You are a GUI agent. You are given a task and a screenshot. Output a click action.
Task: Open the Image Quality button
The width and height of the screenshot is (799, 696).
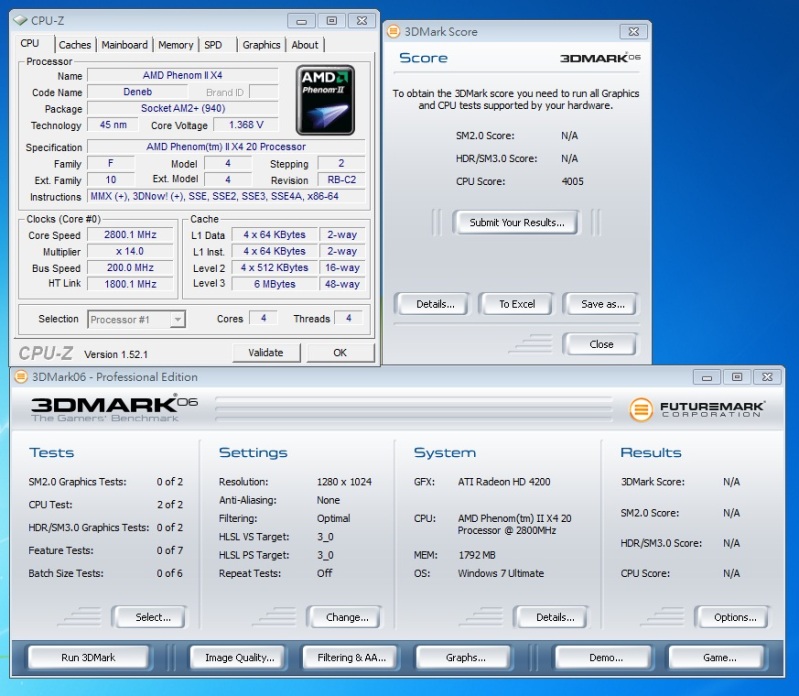click(239, 657)
